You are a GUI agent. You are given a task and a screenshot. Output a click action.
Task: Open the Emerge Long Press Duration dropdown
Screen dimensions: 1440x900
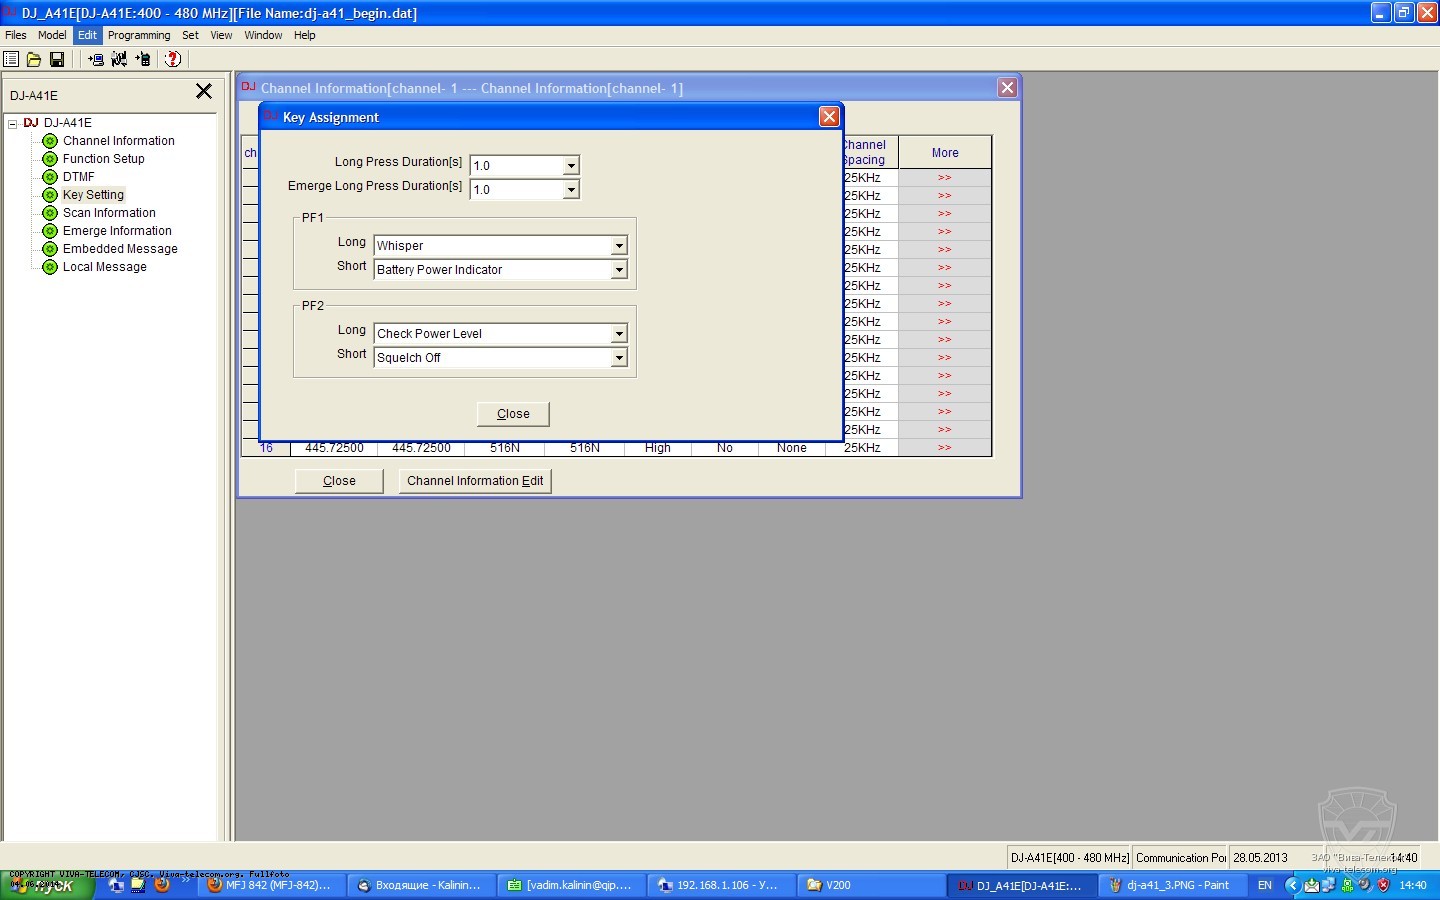tap(571, 190)
